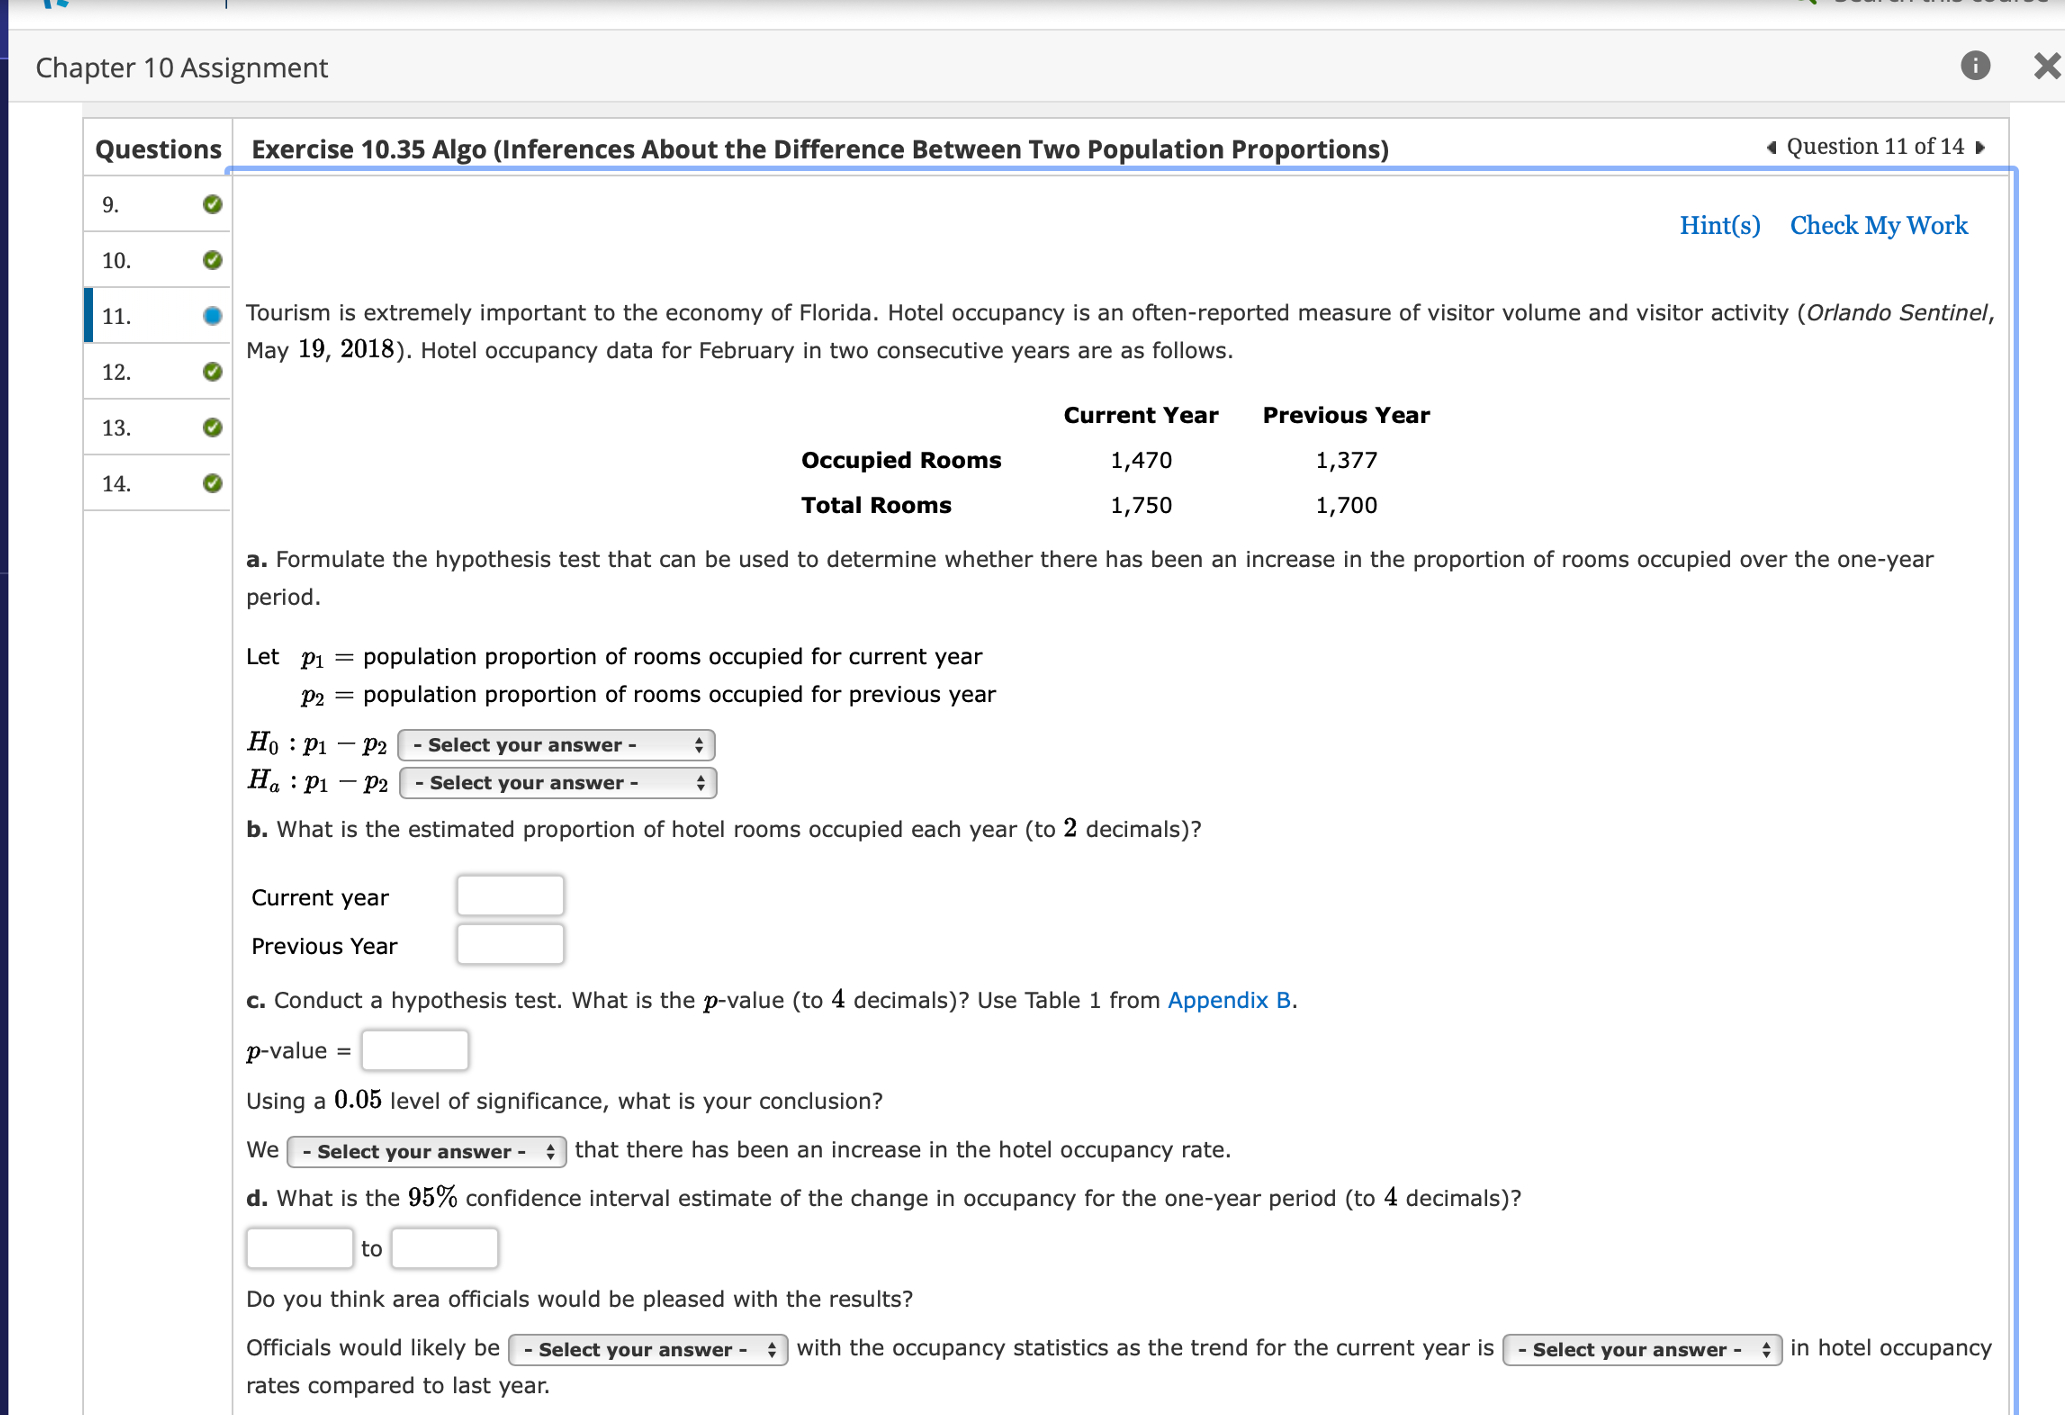Screen dimensions: 2065x1415
Task: Open the Hint(s) link
Action: click(x=1719, y=225)
